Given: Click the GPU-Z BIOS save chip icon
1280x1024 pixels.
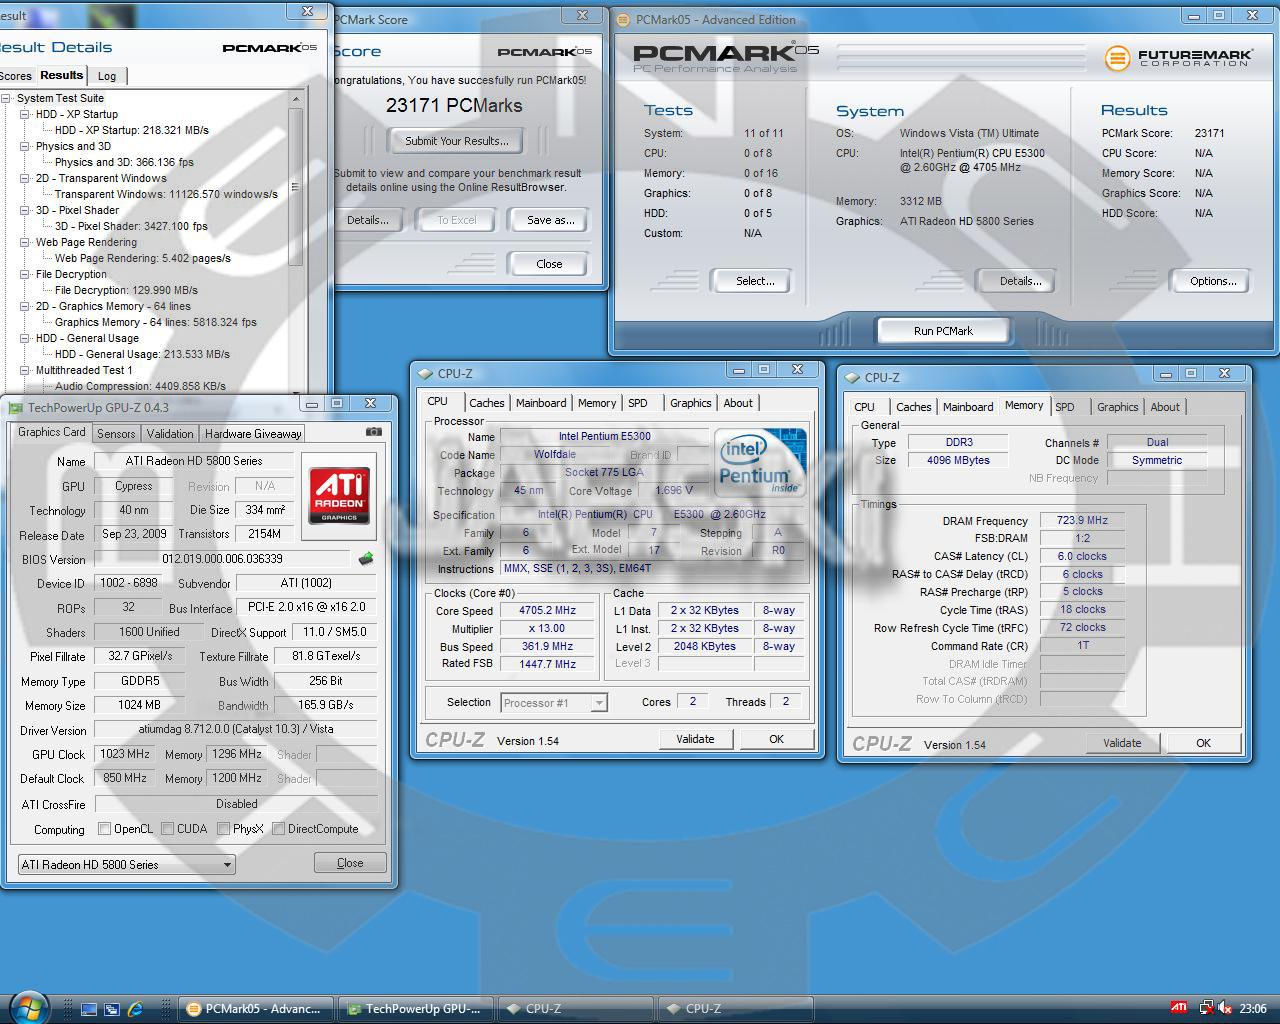Looking at the screenshot, I should [x=366, y=558].
